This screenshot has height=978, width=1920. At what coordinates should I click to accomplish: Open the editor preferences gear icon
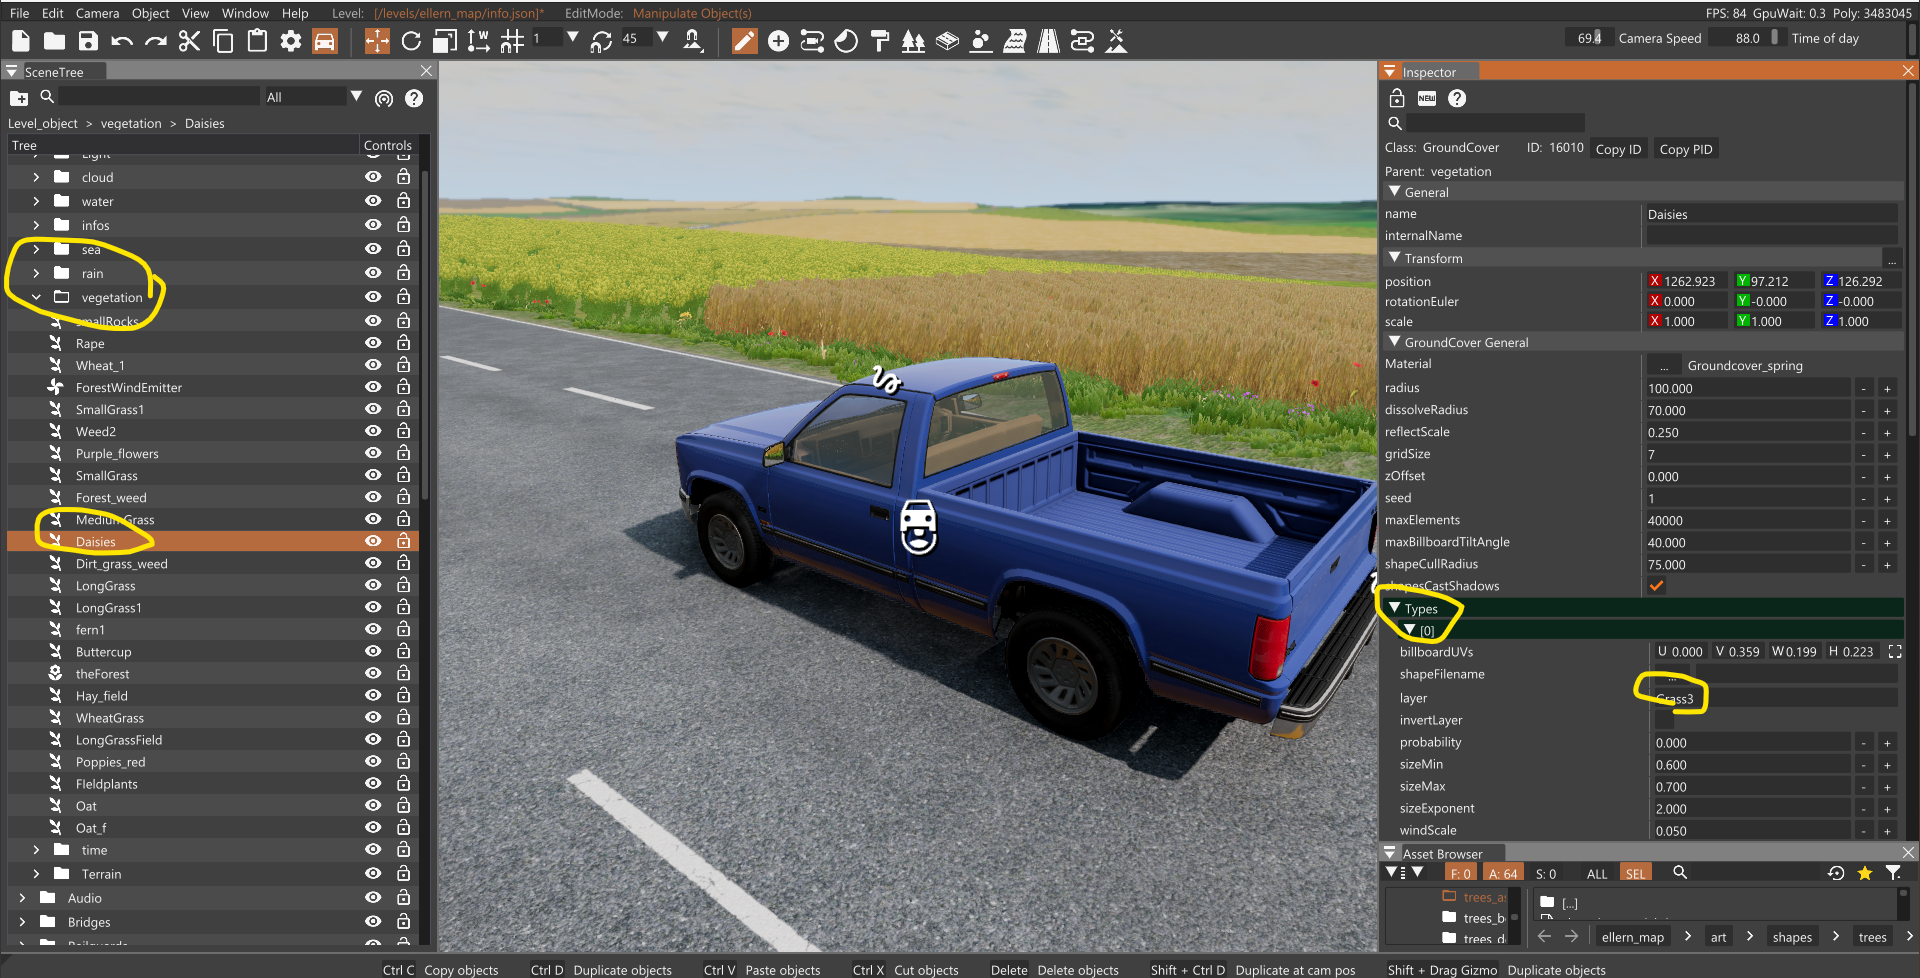[291, 41]
